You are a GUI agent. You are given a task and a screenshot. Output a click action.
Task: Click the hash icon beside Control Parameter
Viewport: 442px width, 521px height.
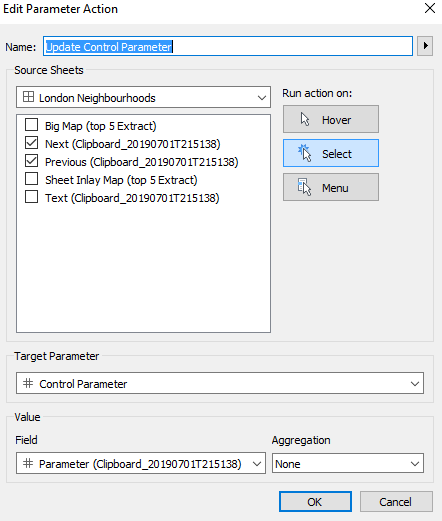pos(28,383)
